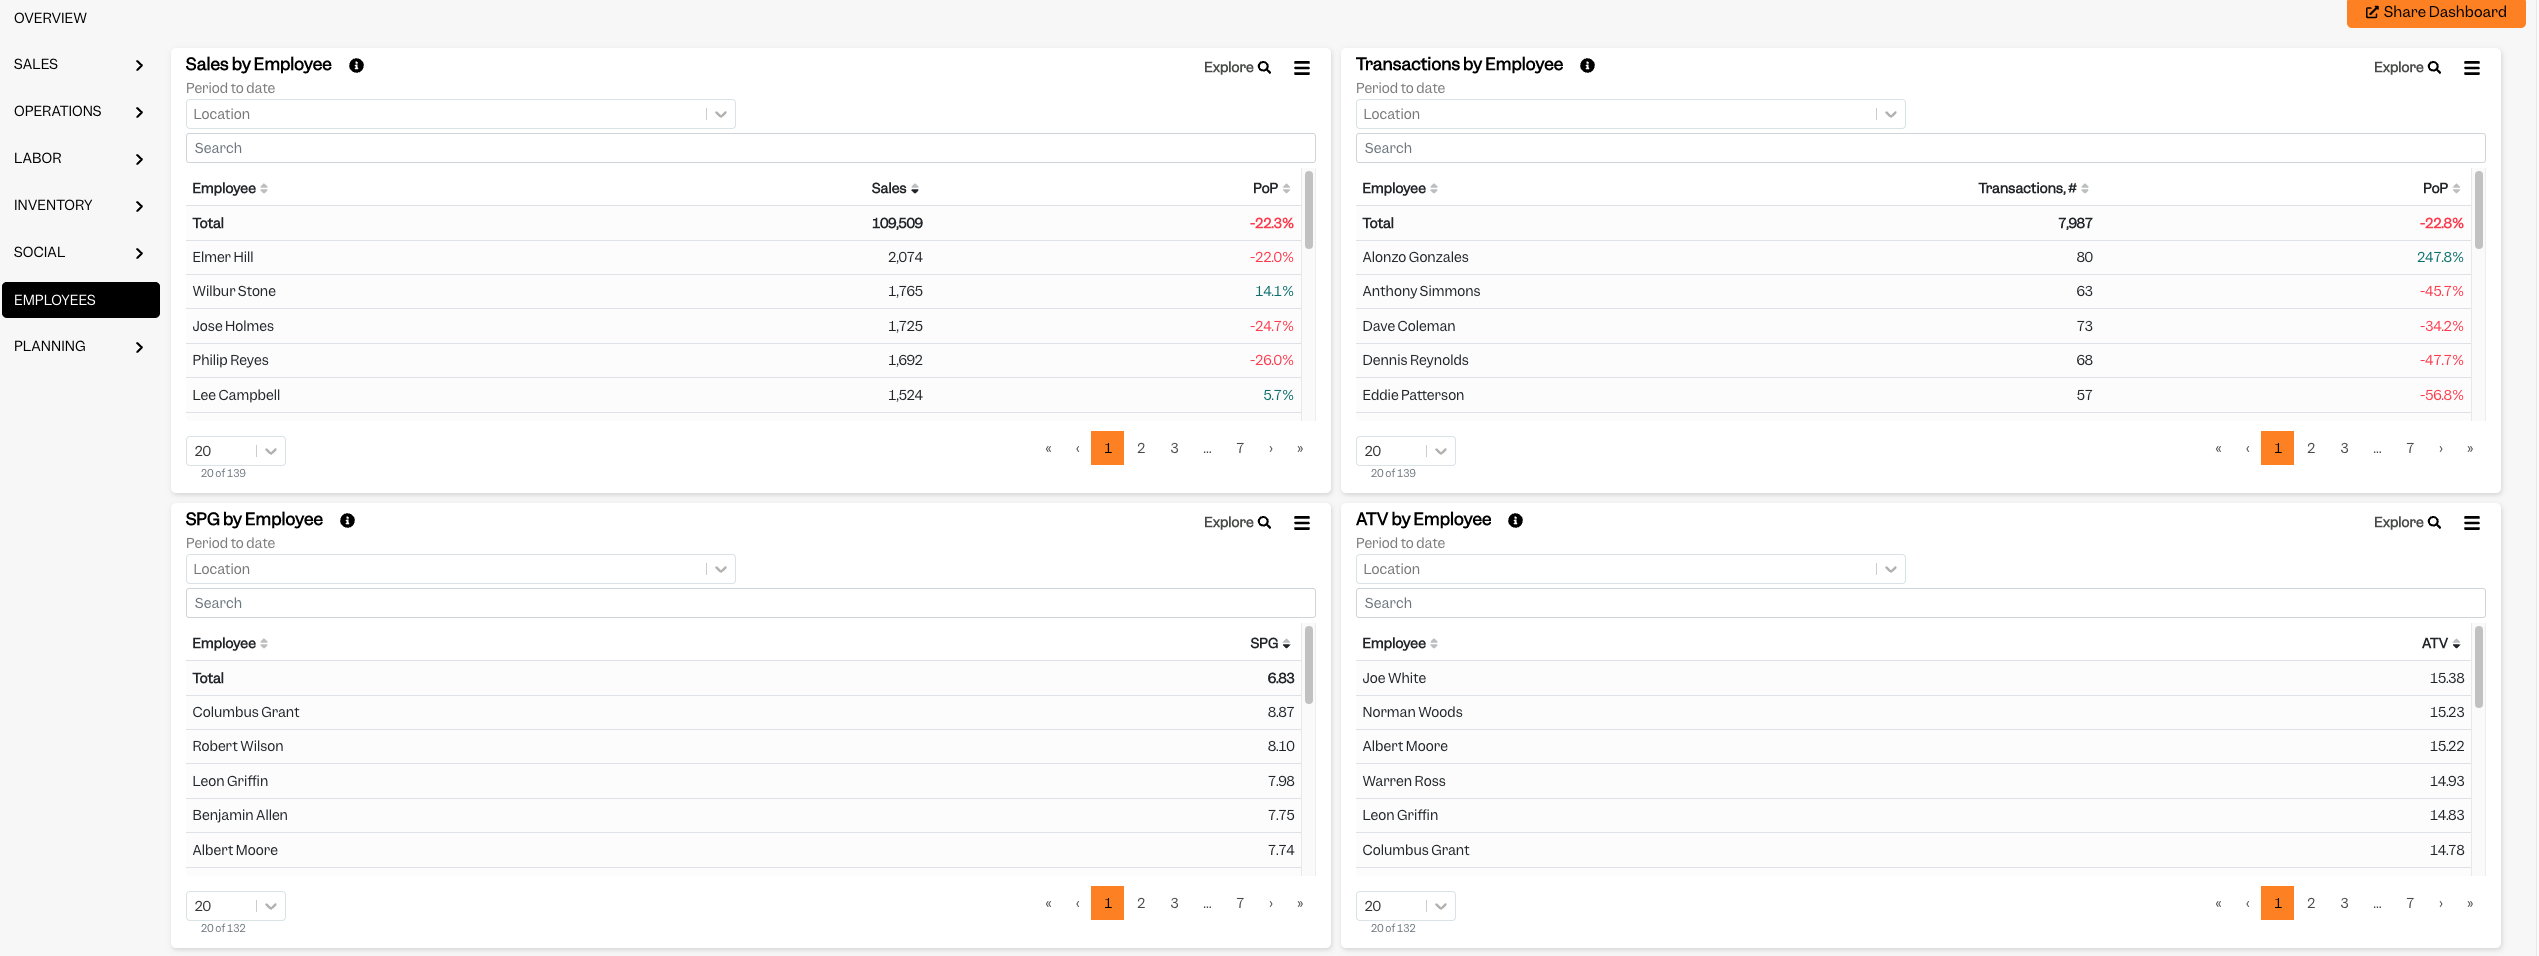Click scrollbar of Sales by Employee table
The height and width of the screenshot is (956, 2539).
point(1309,210)
